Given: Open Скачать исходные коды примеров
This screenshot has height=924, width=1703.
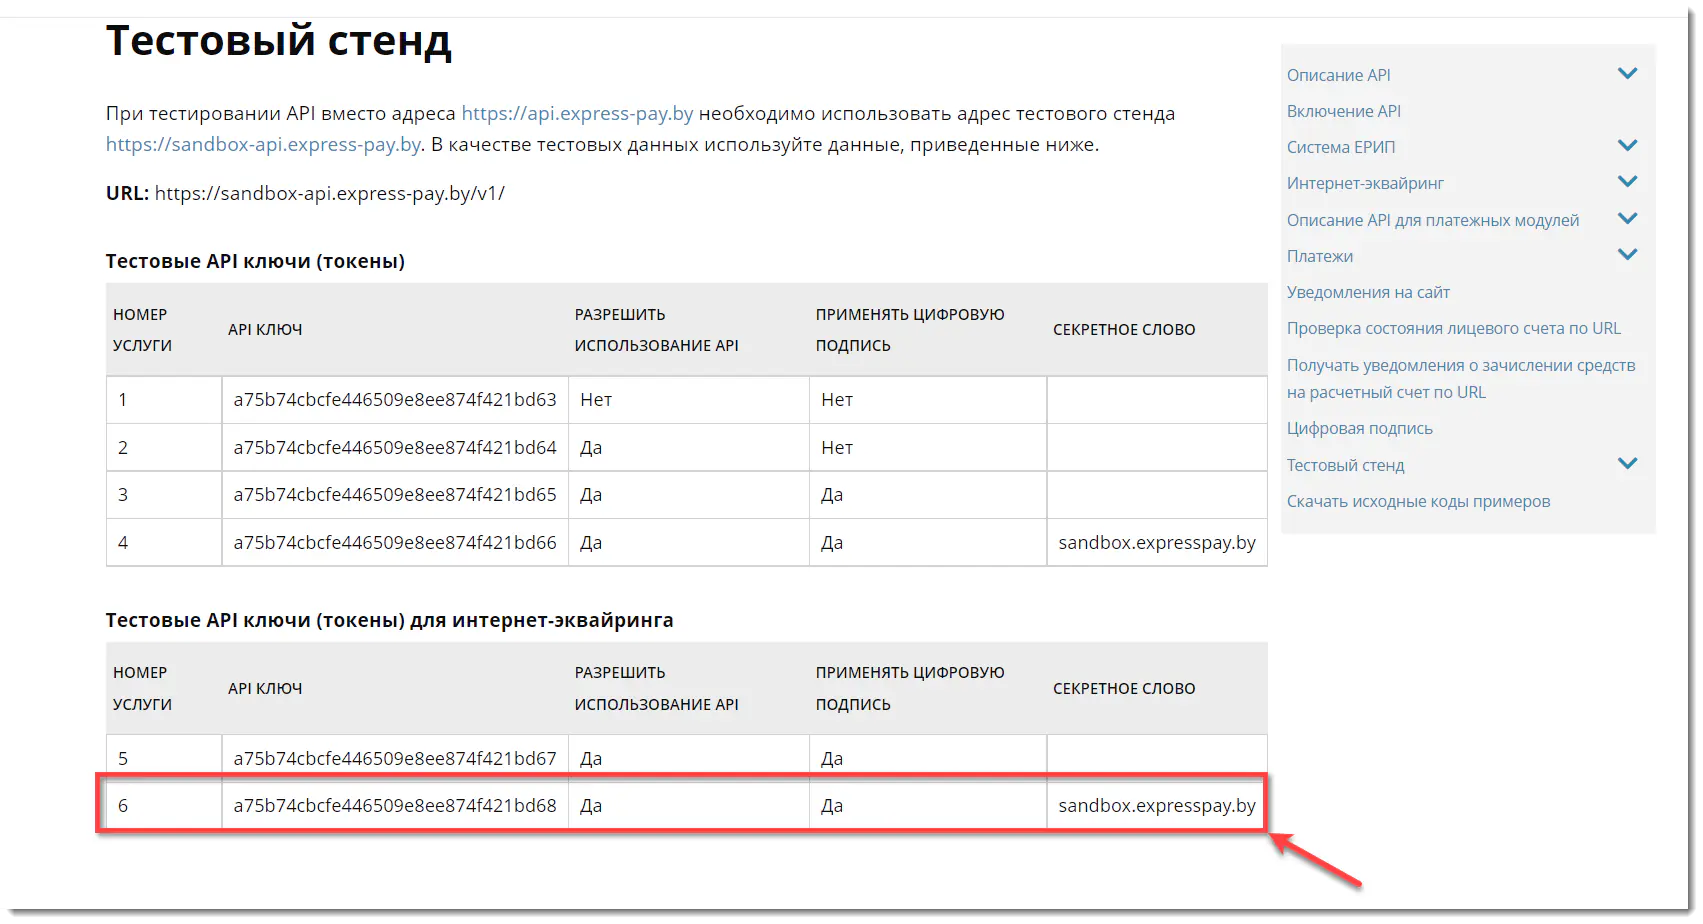Looking at the screenshot, I should point(1418,501).
